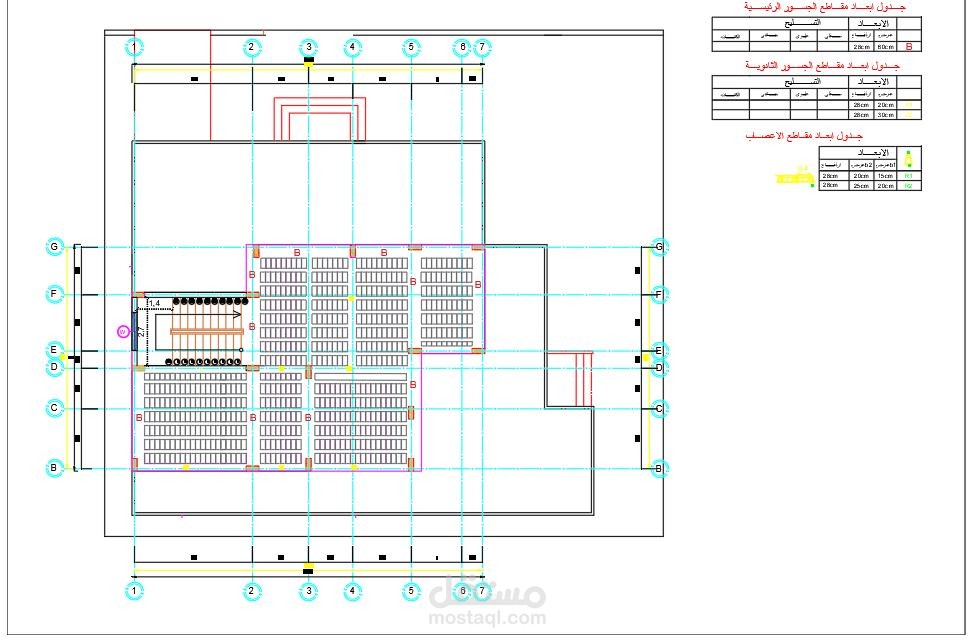Select red B label in main beams table

909,47
